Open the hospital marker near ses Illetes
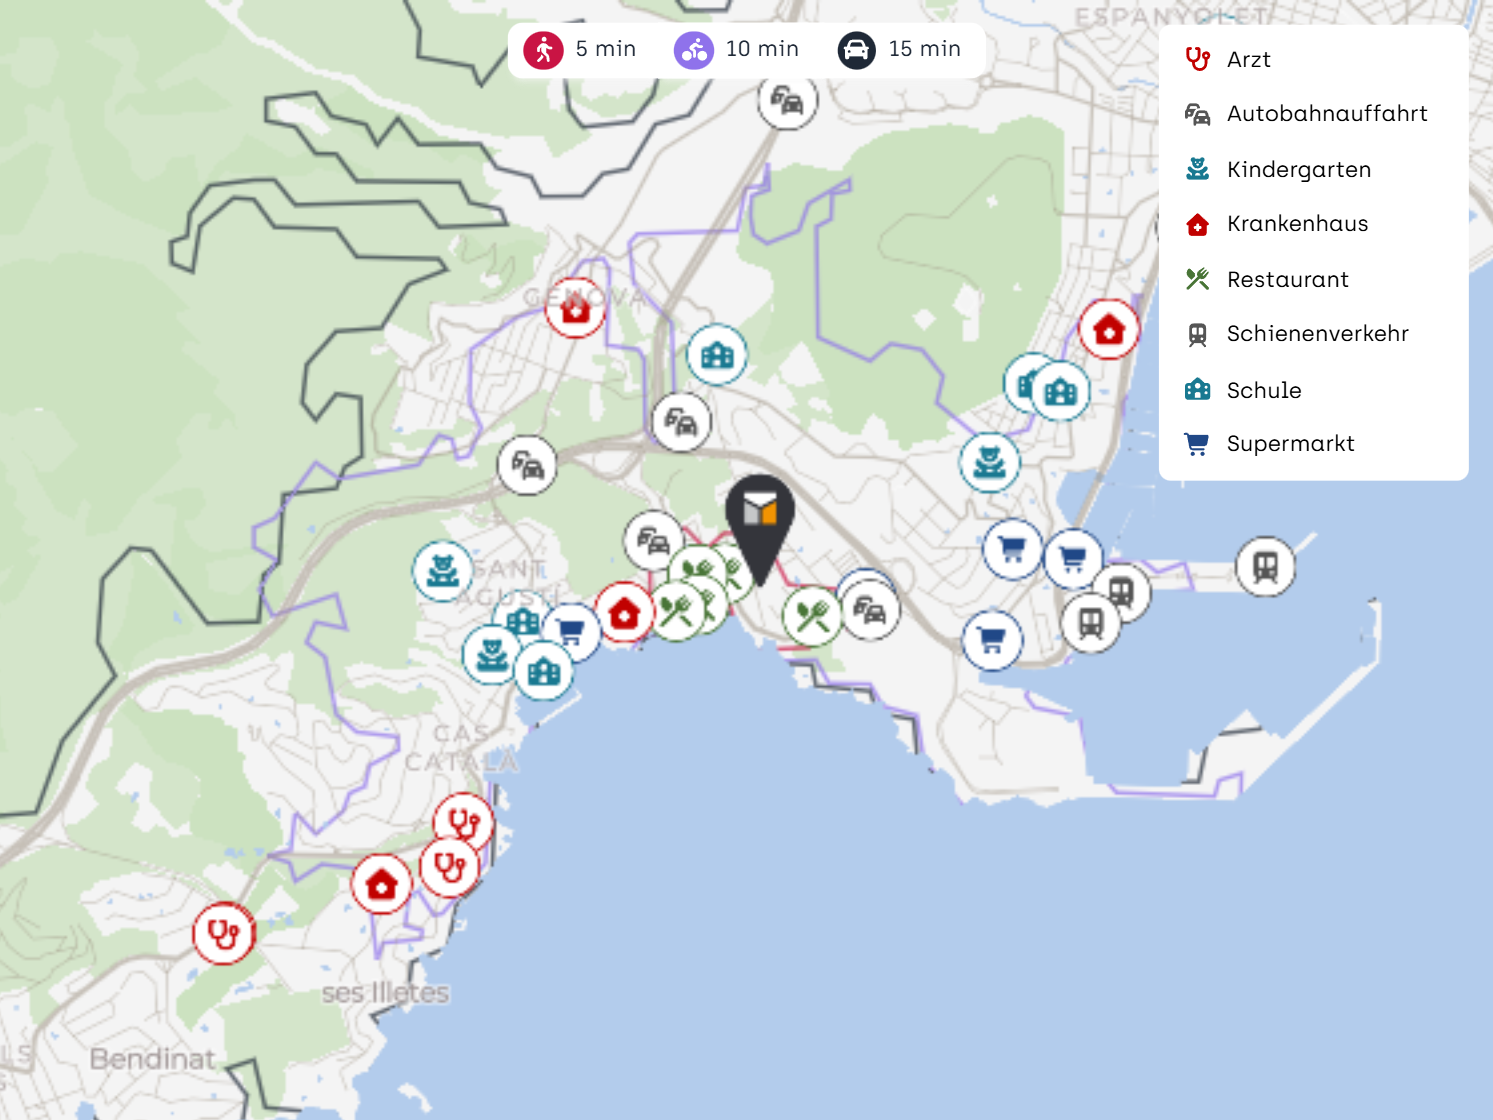The height and width of the screenshot is (1120, 1493). (x=381, y=884)
